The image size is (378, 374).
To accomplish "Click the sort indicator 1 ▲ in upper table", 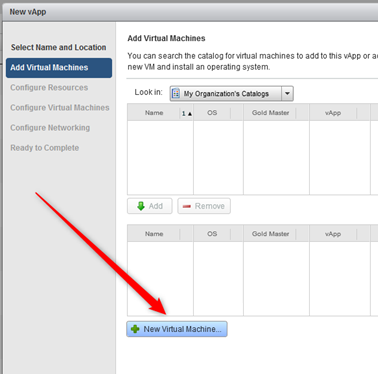I will point(187,113).
